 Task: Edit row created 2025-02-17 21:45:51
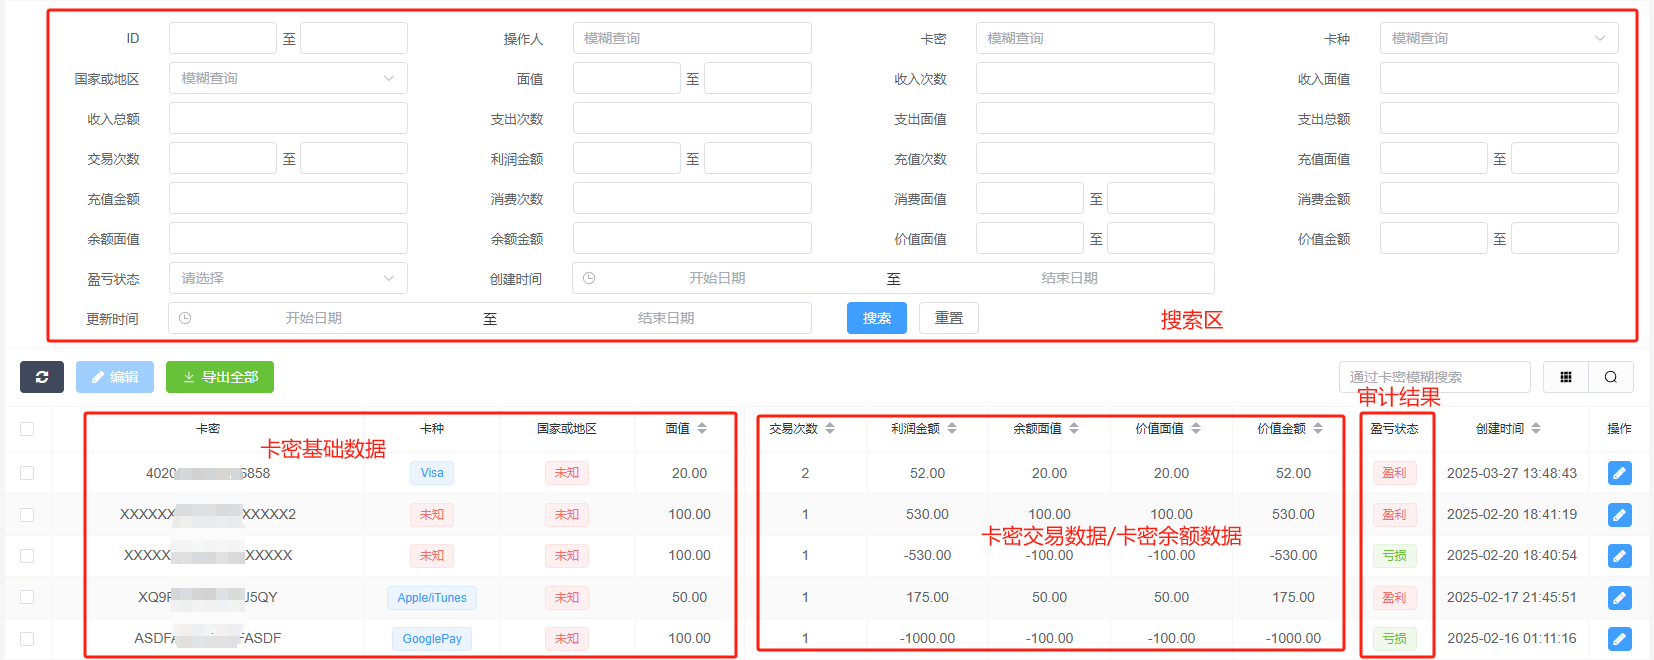click(x=1620, y=598)
